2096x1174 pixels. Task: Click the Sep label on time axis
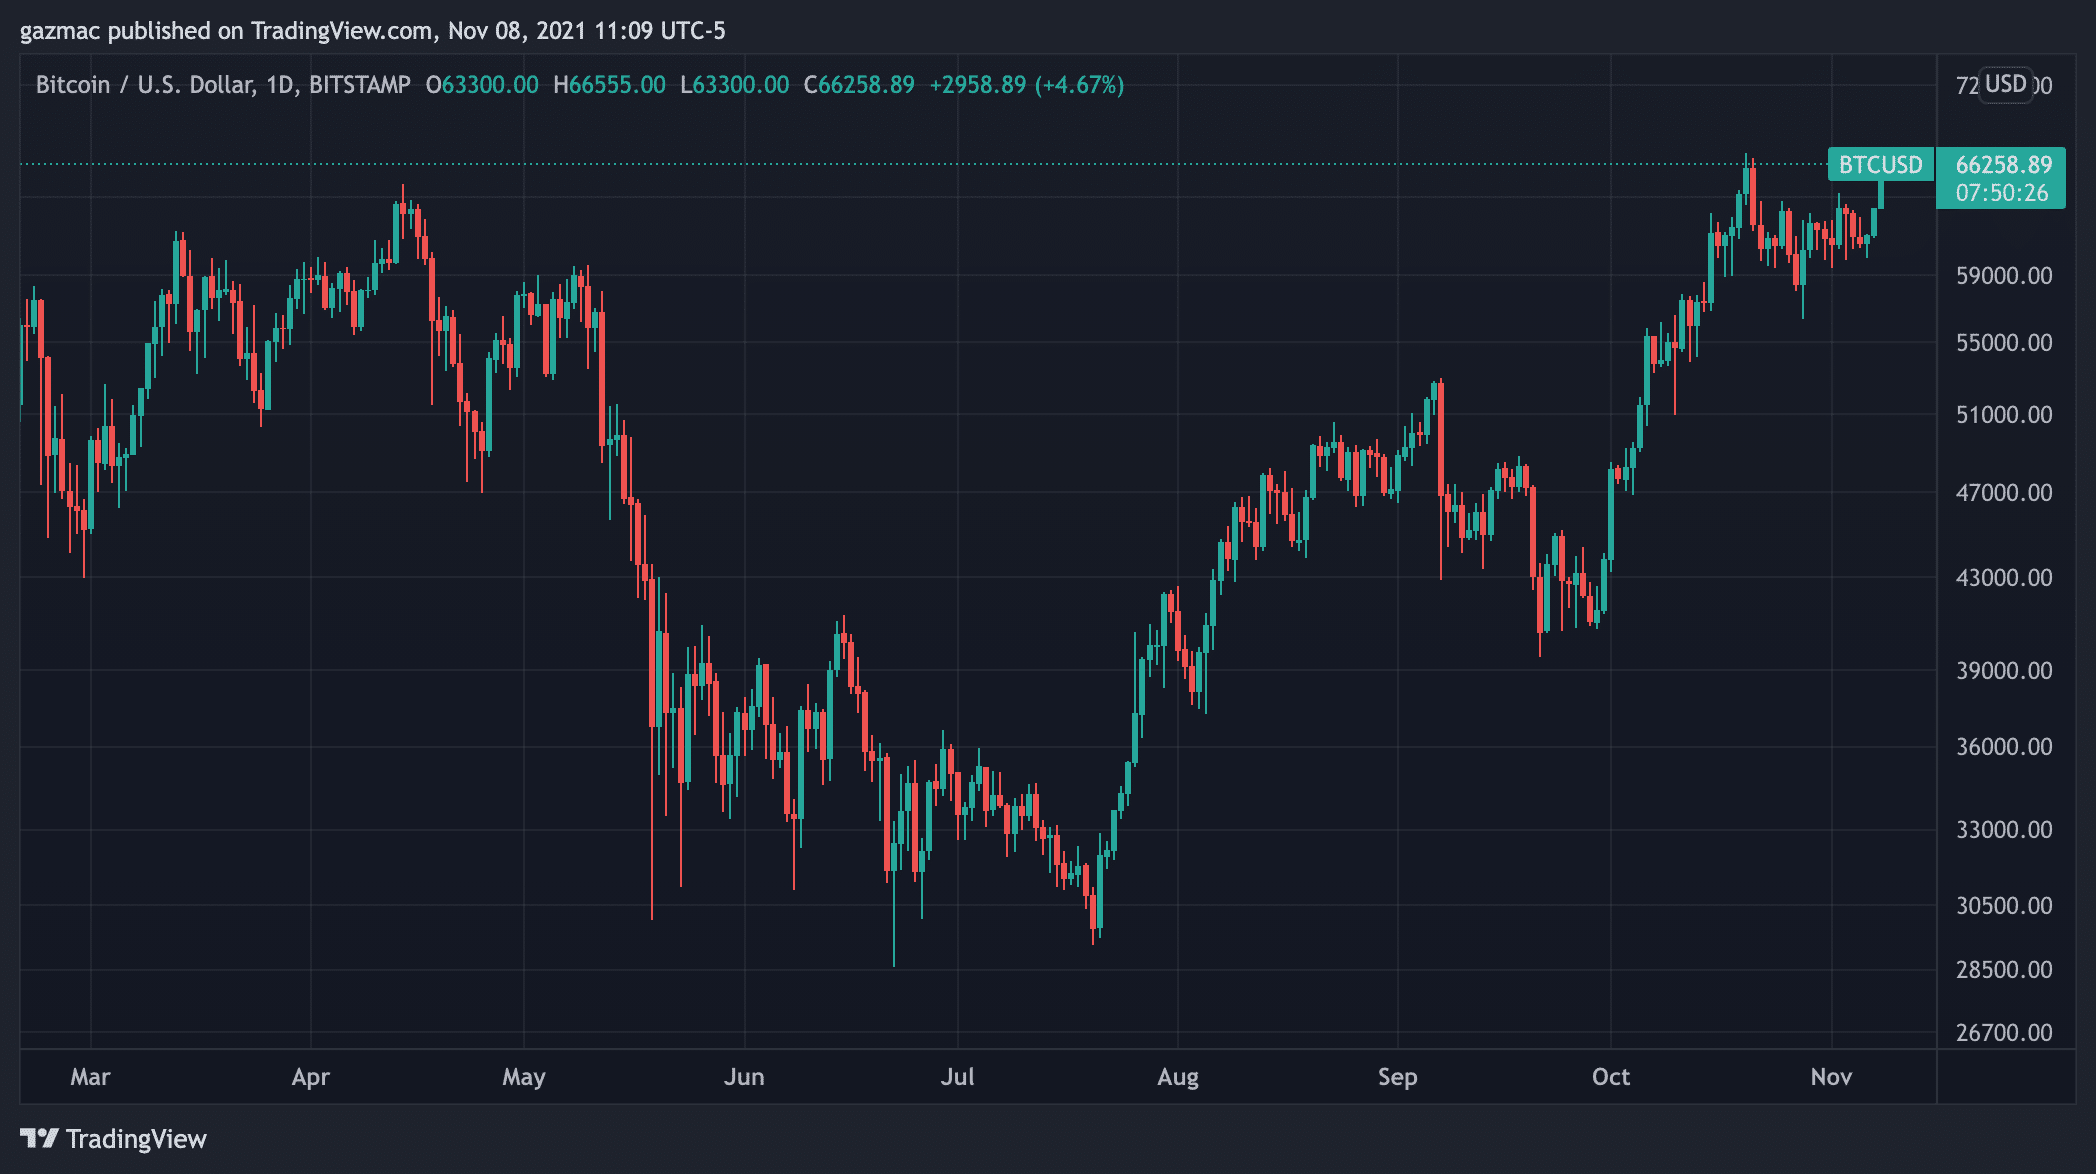coord(1397,1077)
